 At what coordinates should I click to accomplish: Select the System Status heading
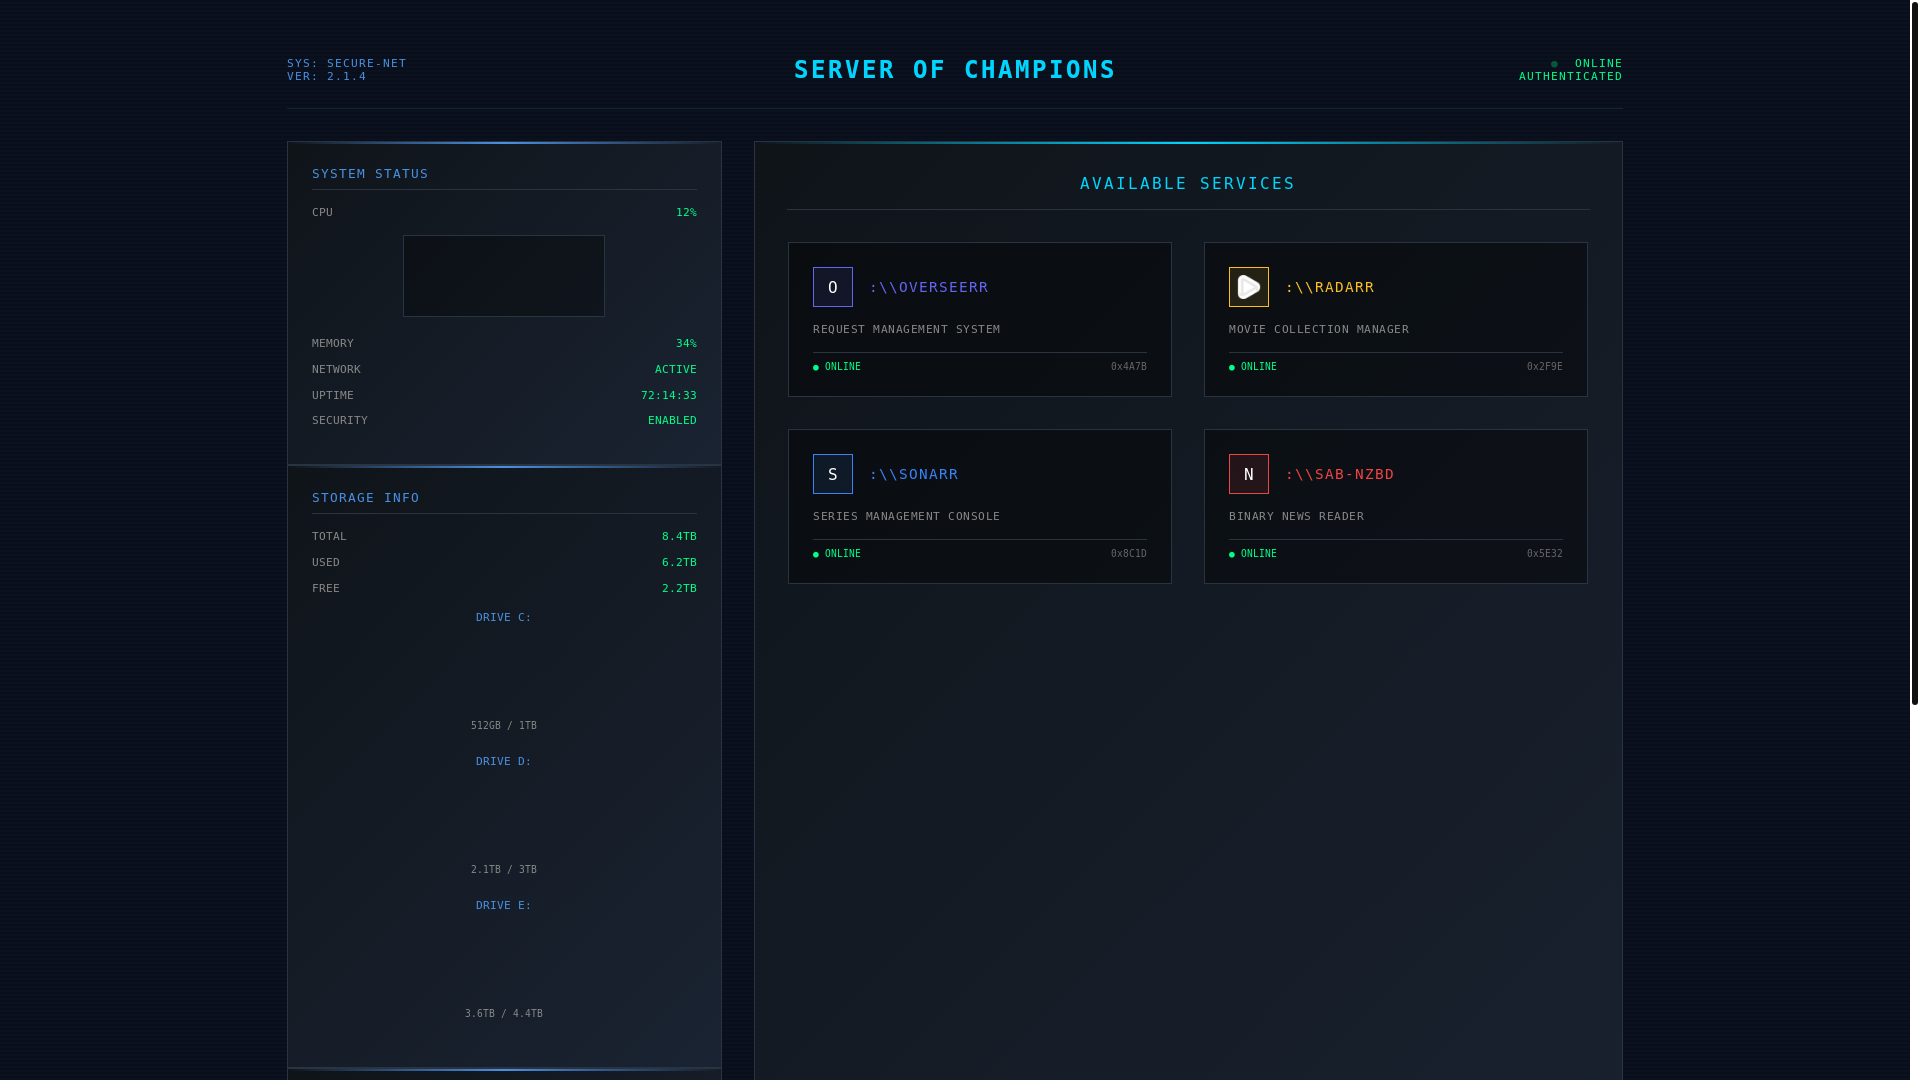tap(370, 174)
